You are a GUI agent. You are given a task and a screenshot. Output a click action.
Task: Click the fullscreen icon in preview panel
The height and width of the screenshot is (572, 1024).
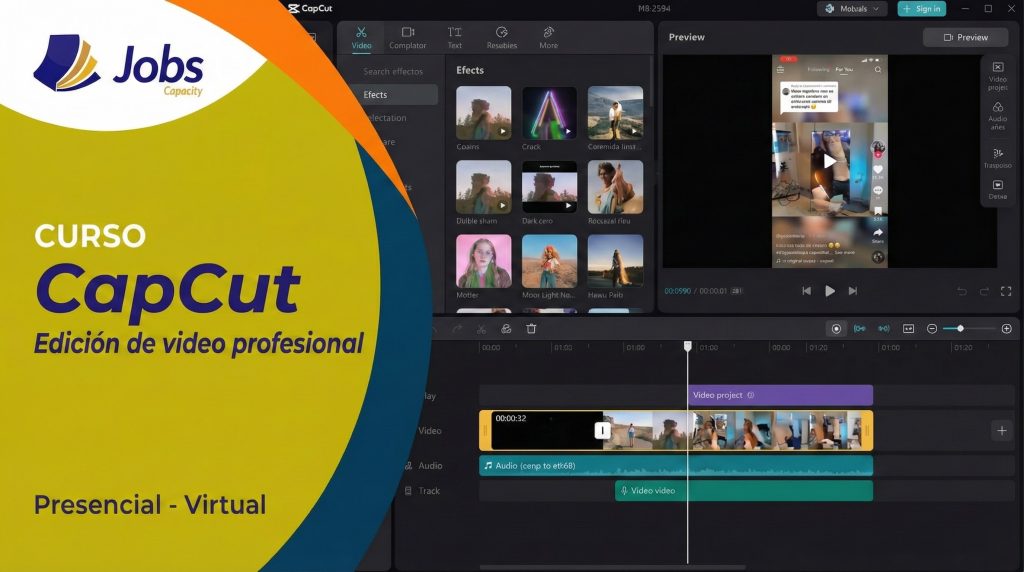1007,291
